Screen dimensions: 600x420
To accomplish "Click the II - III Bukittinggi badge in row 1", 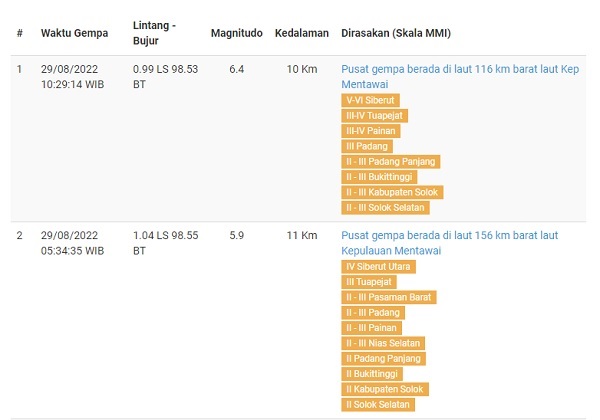I will (379, 177).
